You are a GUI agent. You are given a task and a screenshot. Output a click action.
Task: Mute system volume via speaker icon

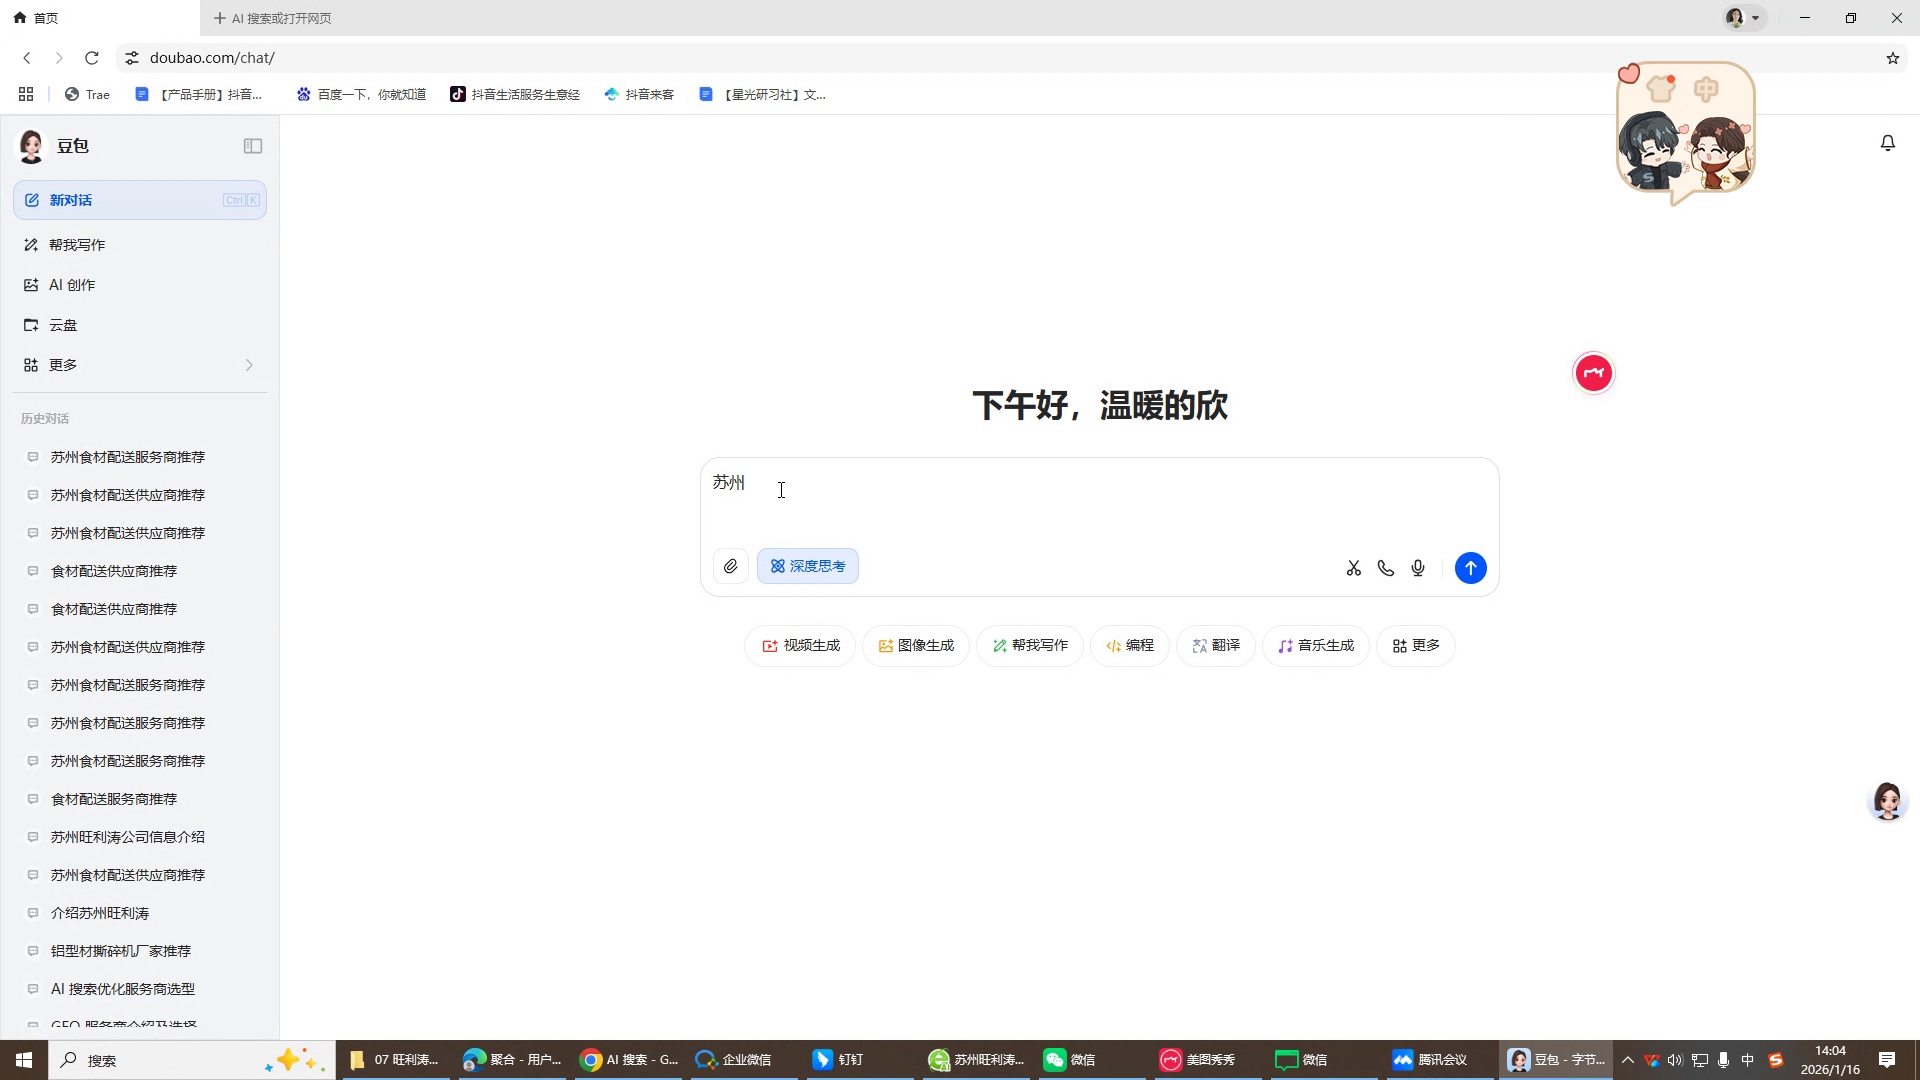click(x=1674, y=1060)
